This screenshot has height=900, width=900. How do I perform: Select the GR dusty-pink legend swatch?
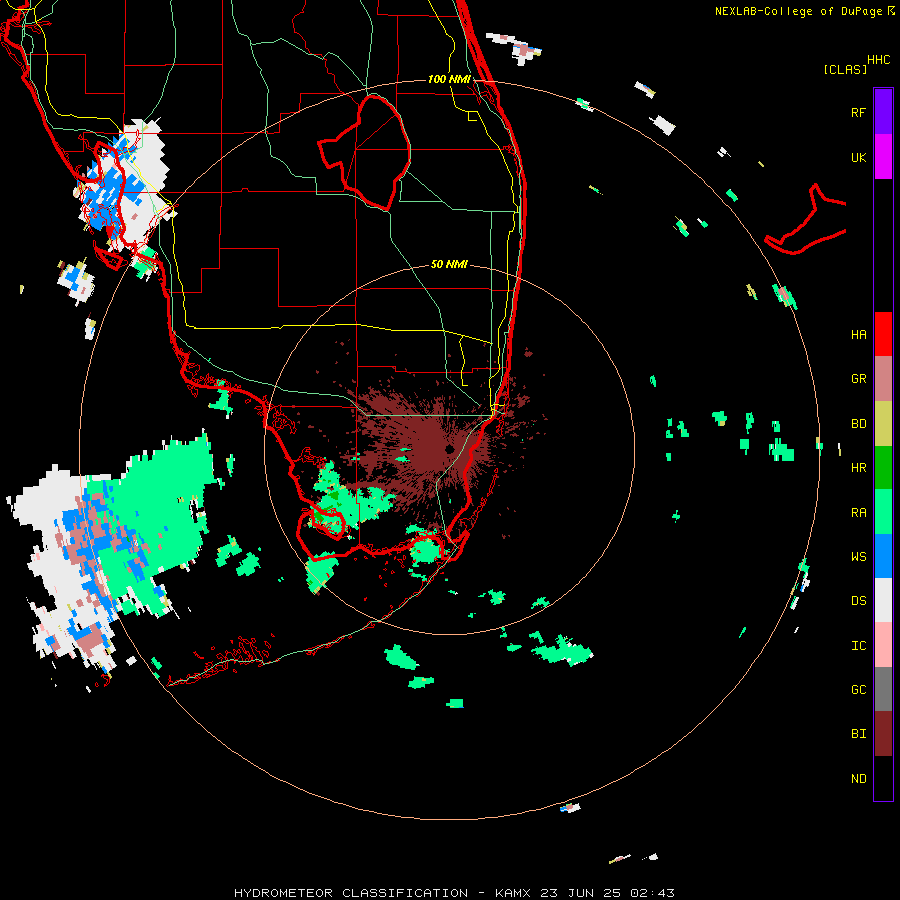(x=883, y=379)
